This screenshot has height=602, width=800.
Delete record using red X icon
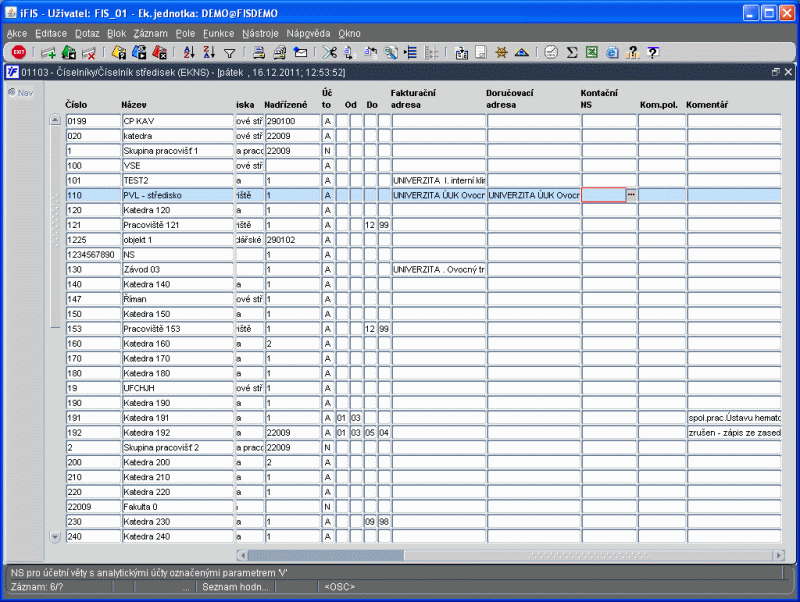(89, 52)
